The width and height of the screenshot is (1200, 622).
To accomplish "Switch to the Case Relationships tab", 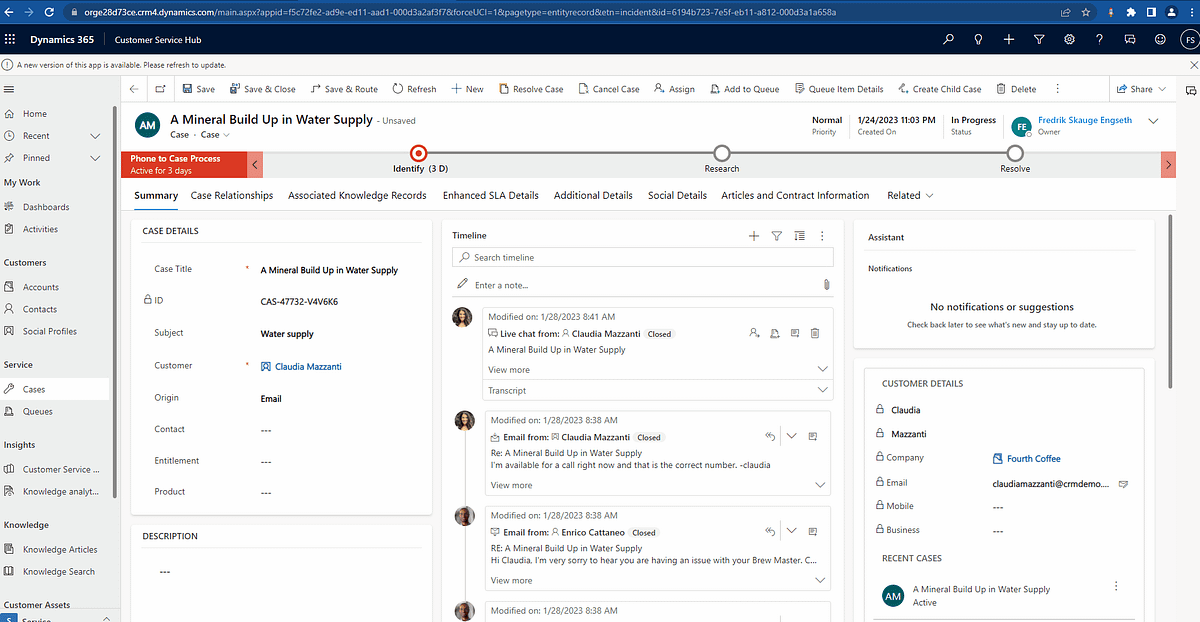I will [x=231, y=195].
